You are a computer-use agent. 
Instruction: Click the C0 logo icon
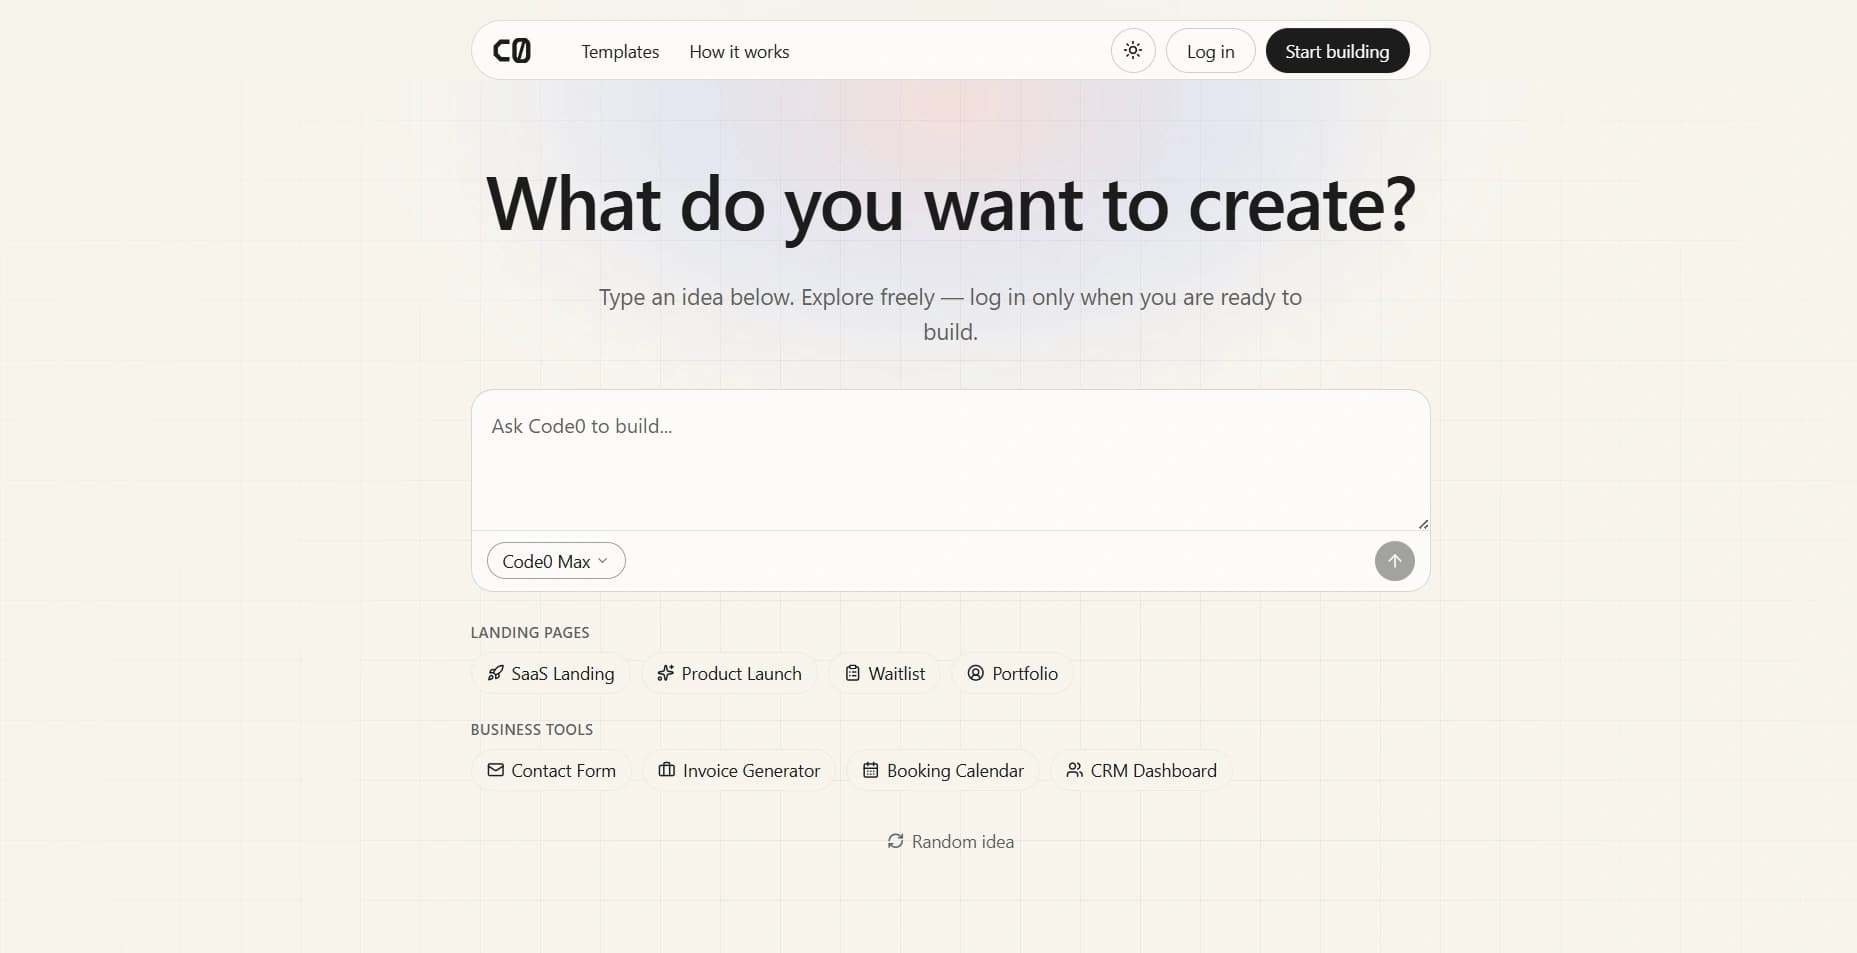point(512,51)
